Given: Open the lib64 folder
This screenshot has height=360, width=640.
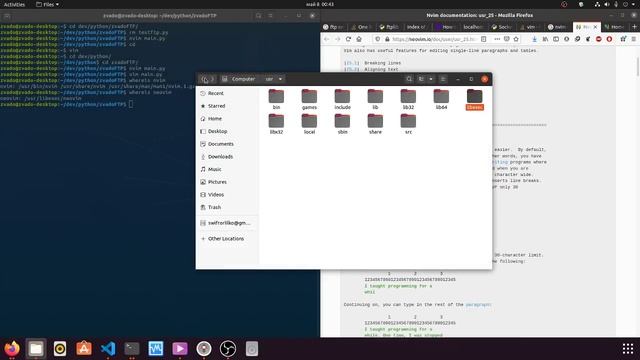Looking at the screenshot, I should point(441,99).
